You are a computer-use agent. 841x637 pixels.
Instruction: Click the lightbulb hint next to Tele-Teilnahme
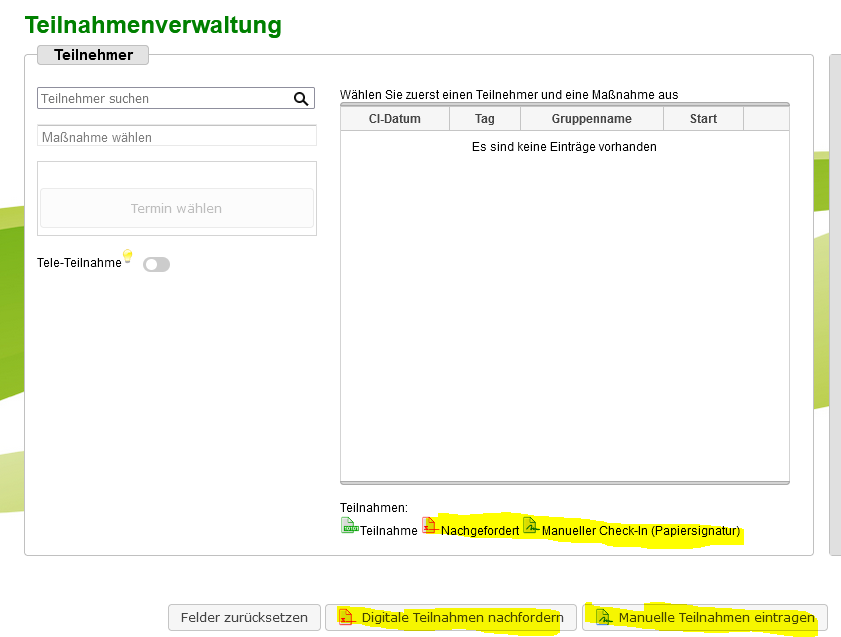(128, 257)
